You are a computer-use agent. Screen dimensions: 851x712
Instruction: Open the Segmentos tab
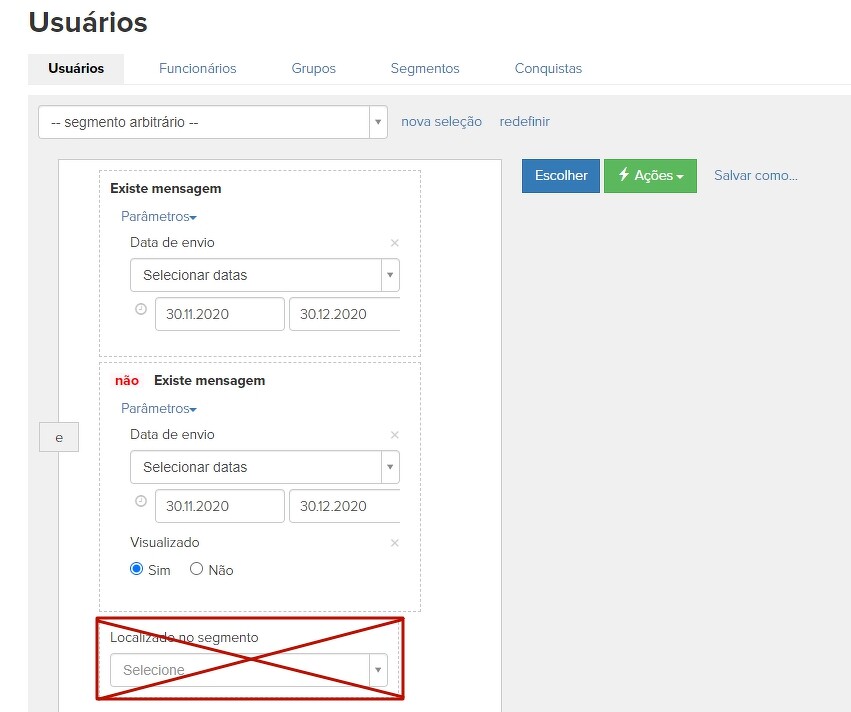coord(425,69)
